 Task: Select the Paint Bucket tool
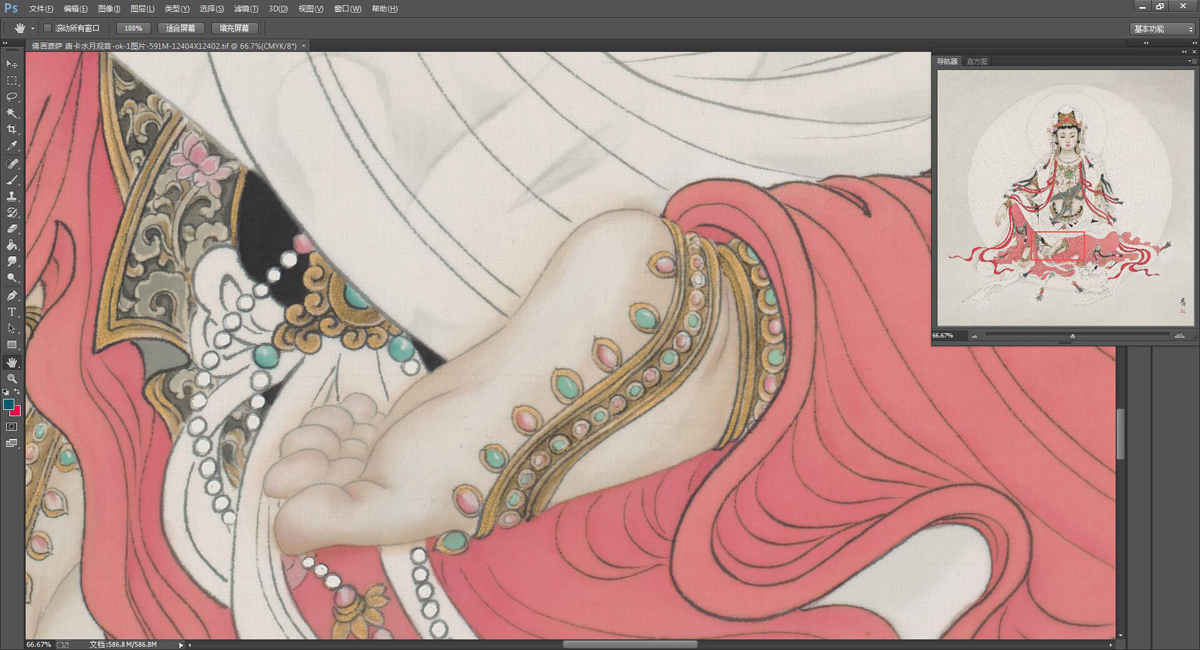pyautogui.click(x=12, y=245)
